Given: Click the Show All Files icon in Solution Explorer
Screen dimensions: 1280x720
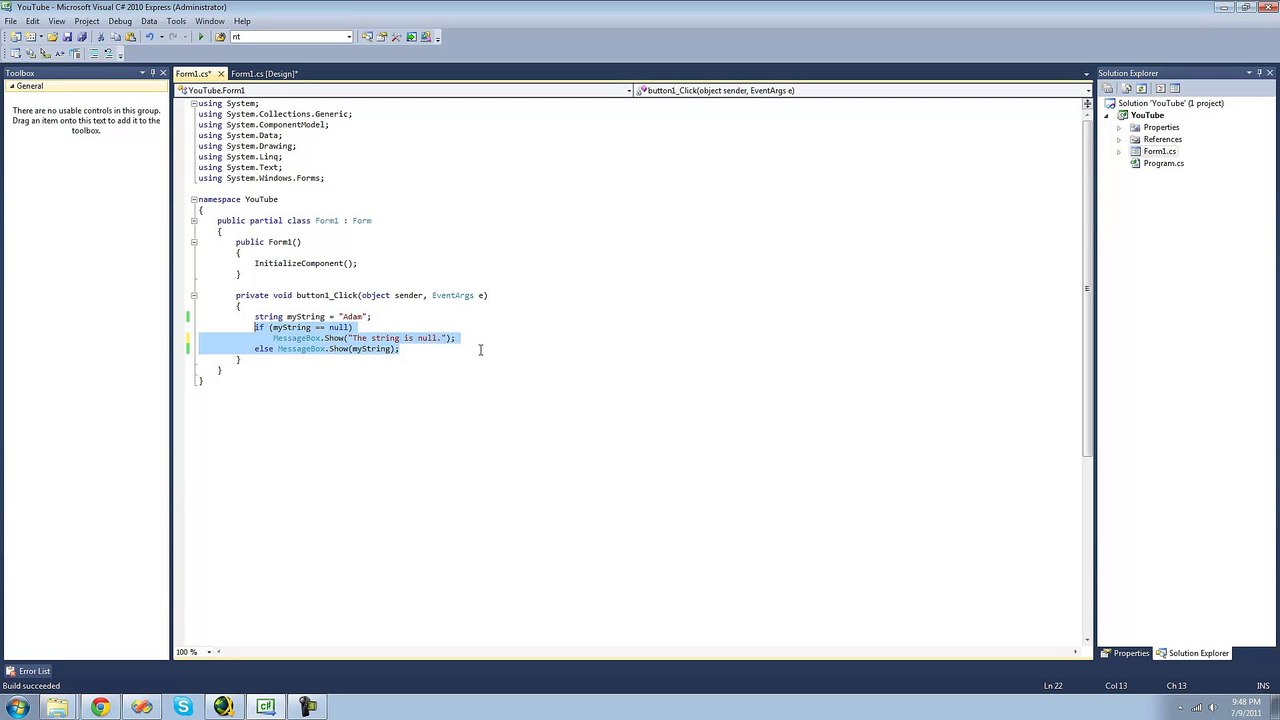Looking at the screenshot, I should (1126, 88).
